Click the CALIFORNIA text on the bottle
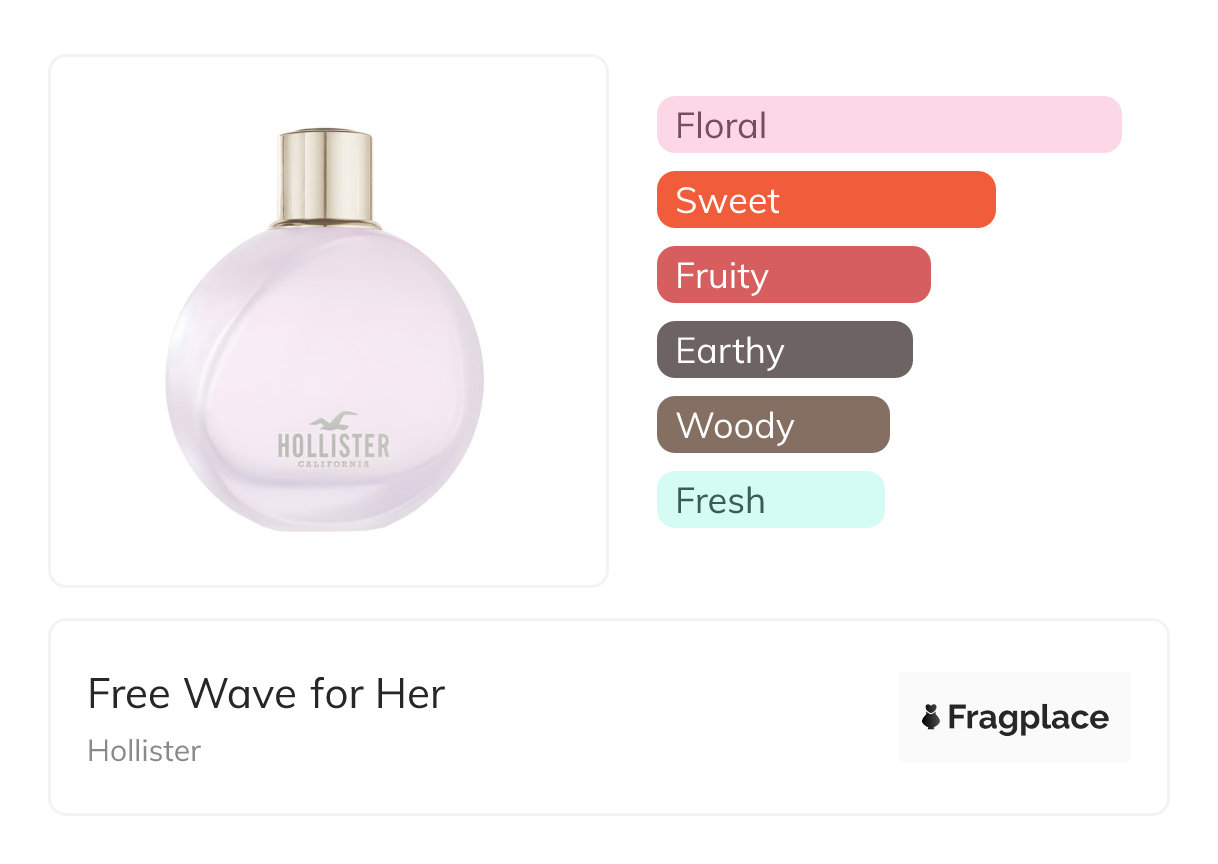 tap(333, 464)
